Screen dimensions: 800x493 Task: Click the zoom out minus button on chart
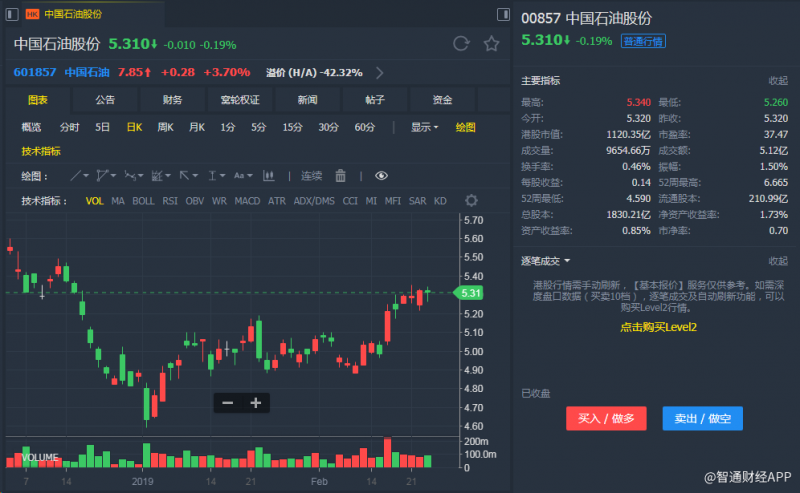coord(228,402)
